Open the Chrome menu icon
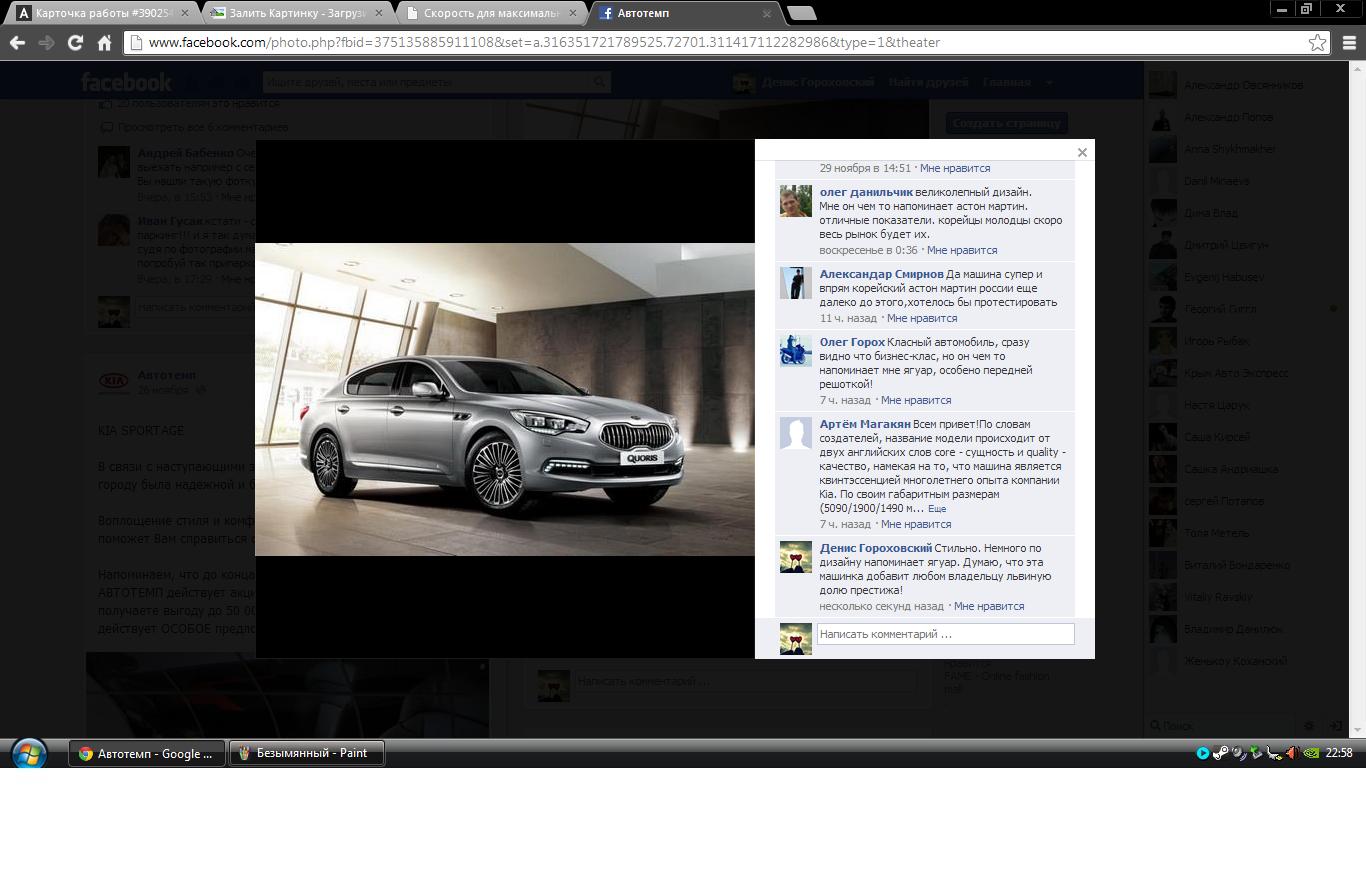This screenshot has width=1366, height=878. pyautogui.click(x=1349, y=42)
